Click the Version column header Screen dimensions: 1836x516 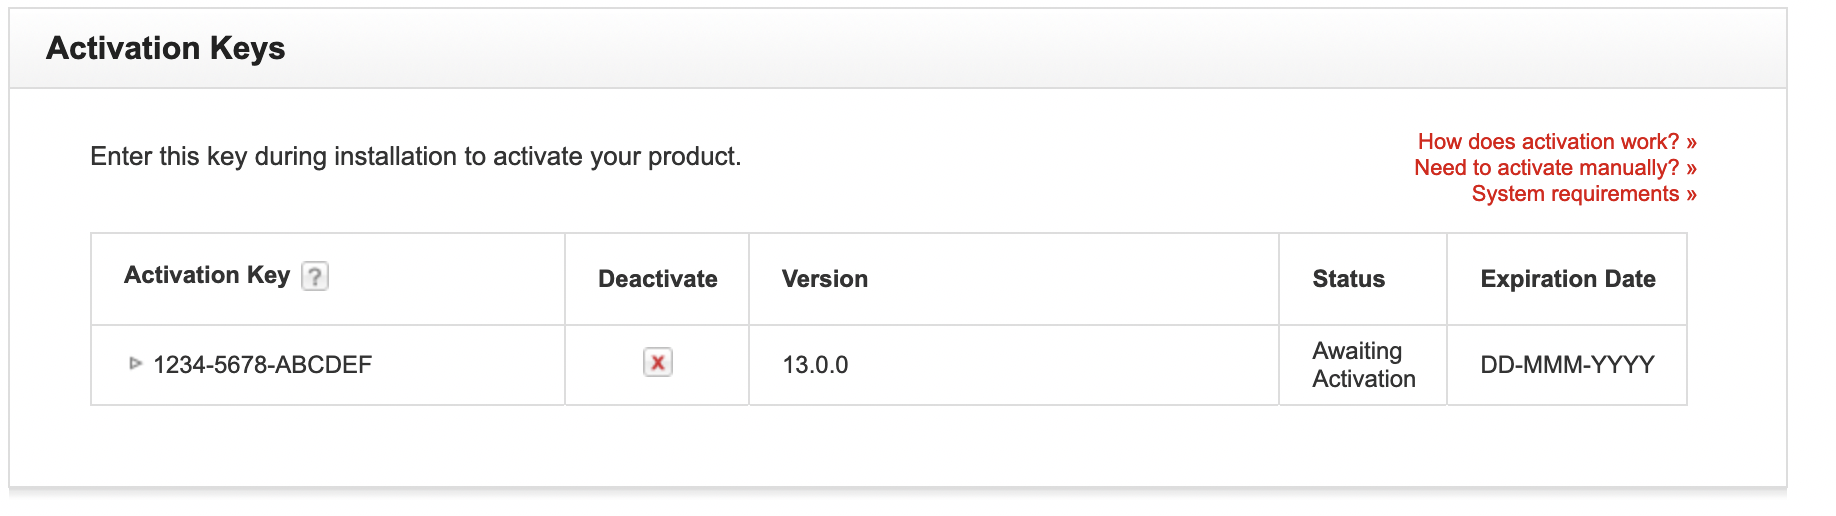pos(825,279)
